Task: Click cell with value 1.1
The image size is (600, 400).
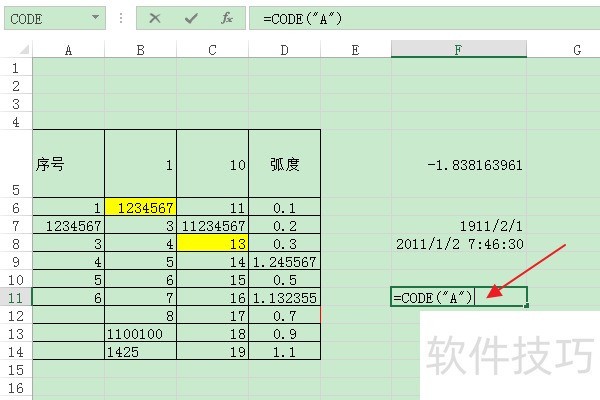Action: click(284, 351)
